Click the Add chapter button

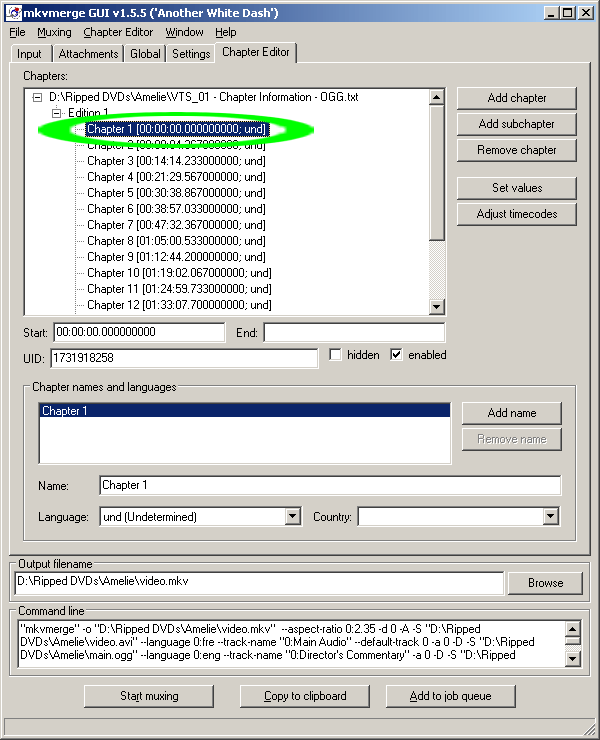point(517,98)
